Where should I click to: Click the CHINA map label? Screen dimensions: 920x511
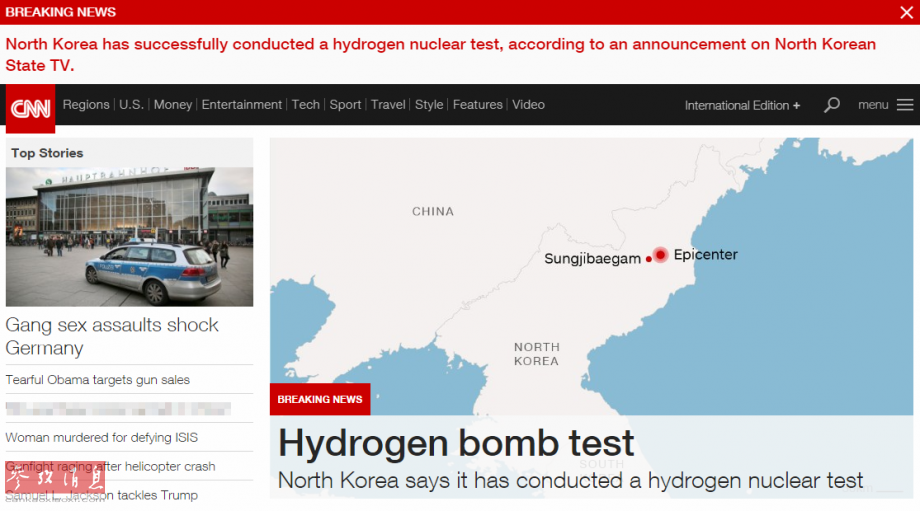tap(433, 212)
